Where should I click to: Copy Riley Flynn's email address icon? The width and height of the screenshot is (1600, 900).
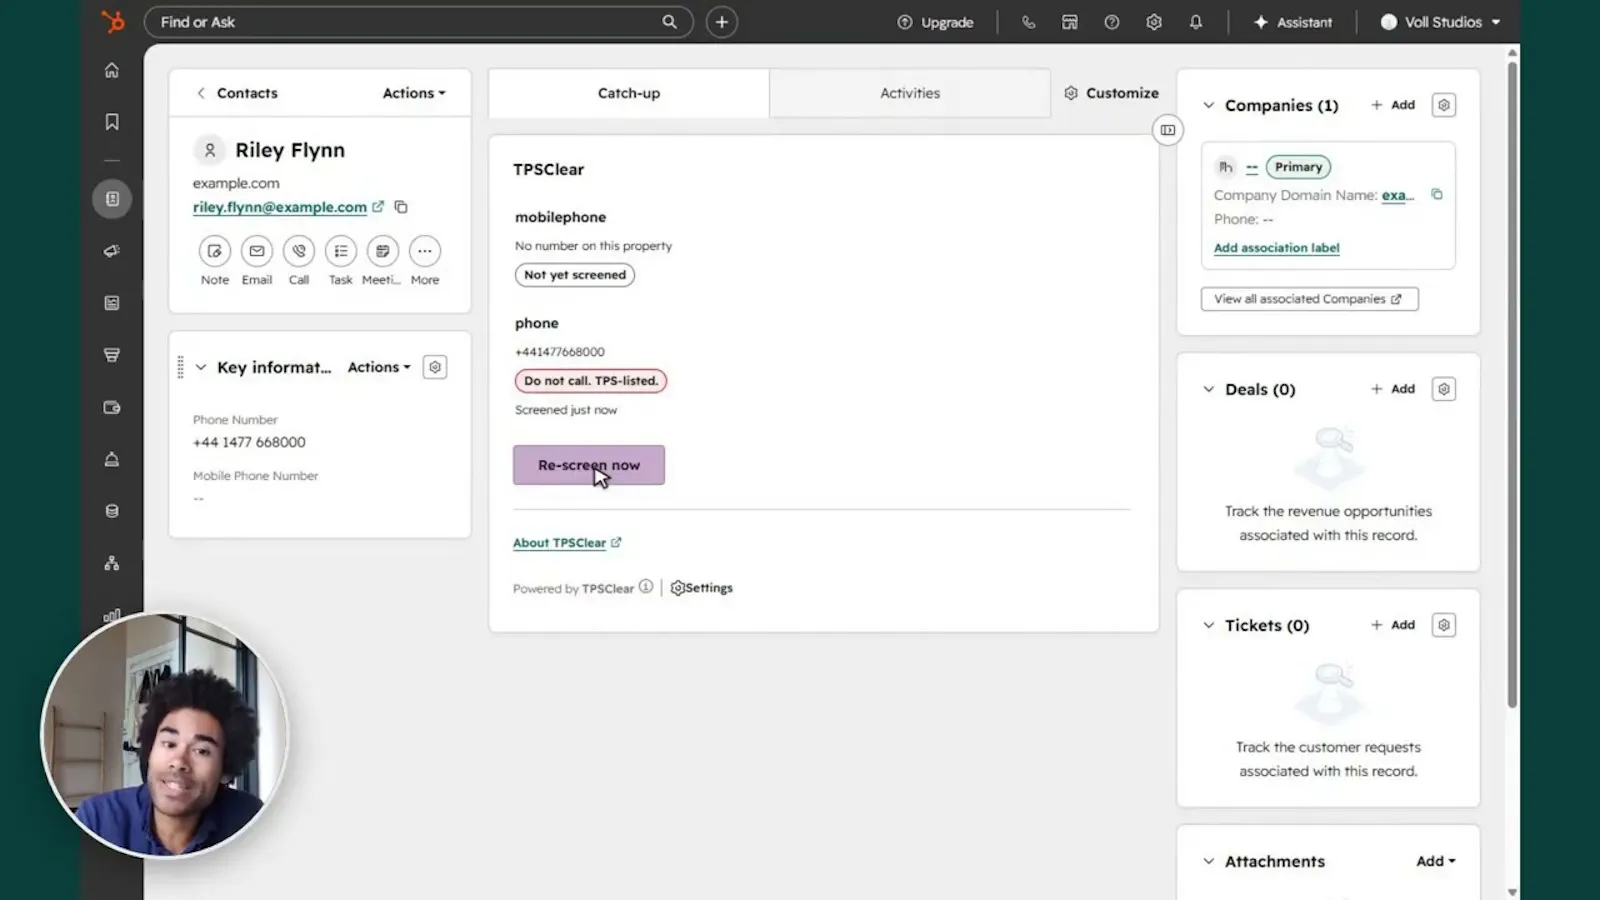401,207
